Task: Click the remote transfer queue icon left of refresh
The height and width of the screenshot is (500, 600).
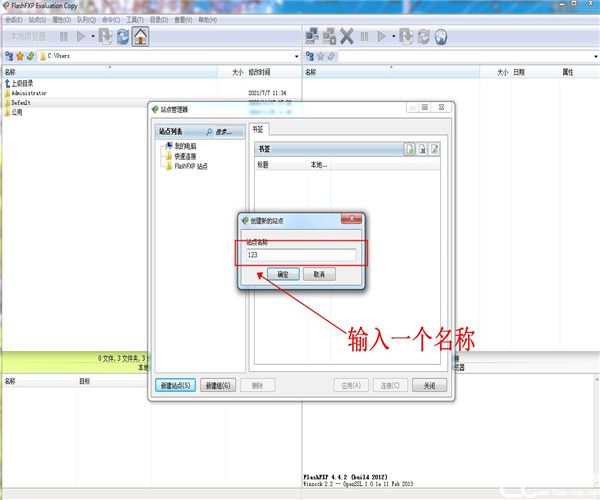Action: 406,37
